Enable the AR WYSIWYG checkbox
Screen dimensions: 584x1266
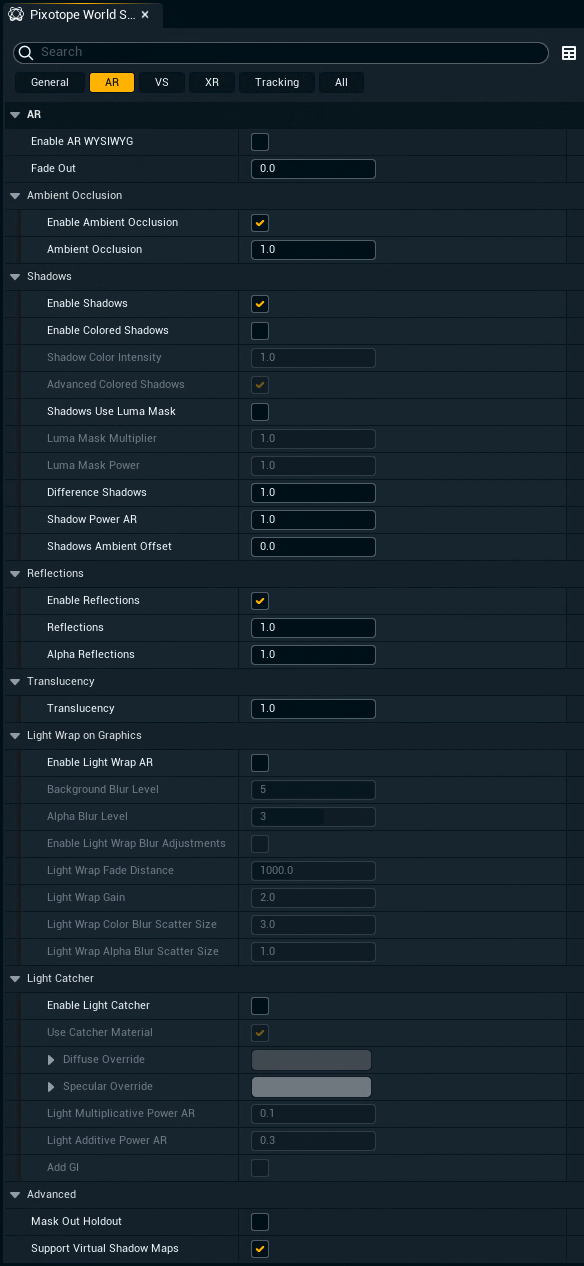(x=259, y=142)
